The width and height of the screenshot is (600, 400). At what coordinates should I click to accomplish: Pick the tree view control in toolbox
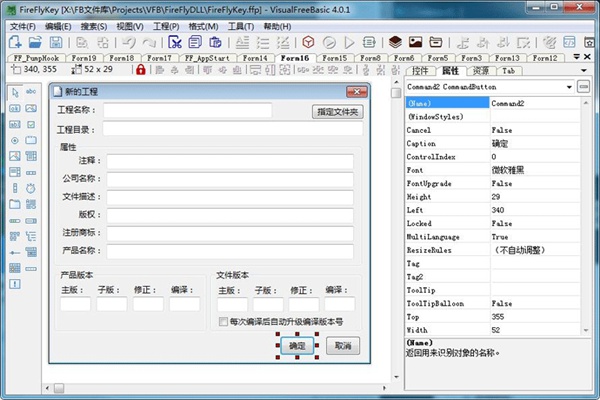(x=31, y=236)
